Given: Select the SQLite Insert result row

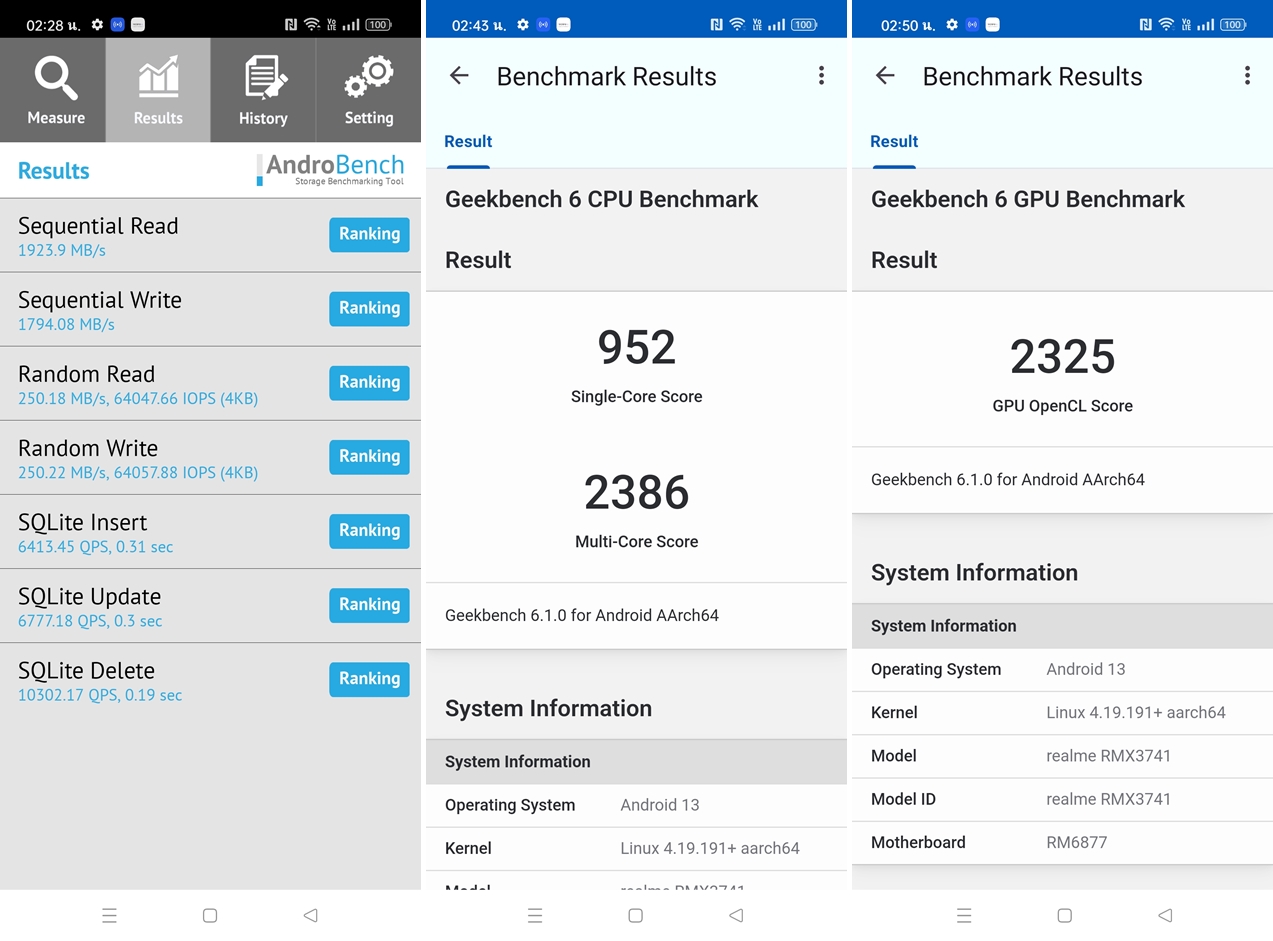Looking at the screenshot, I should 210,532.
